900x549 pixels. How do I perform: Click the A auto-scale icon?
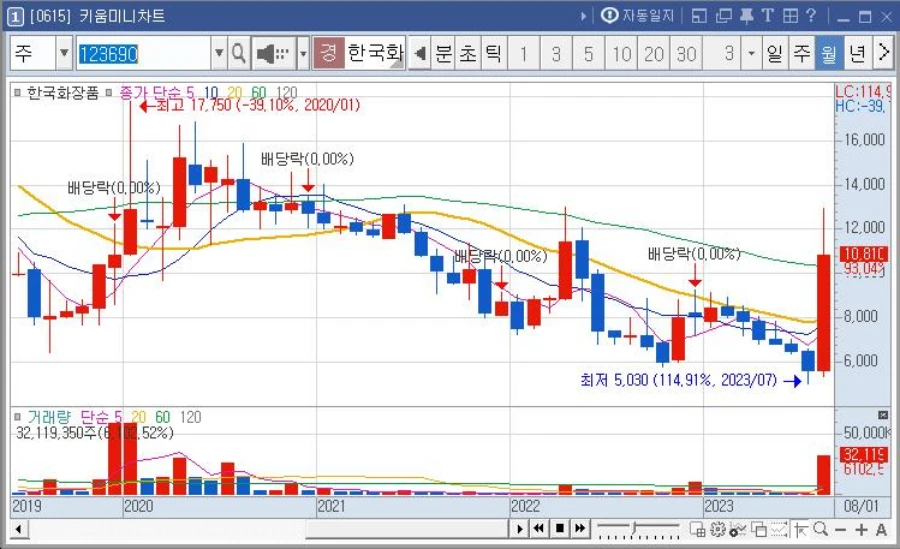coord(881,529)
